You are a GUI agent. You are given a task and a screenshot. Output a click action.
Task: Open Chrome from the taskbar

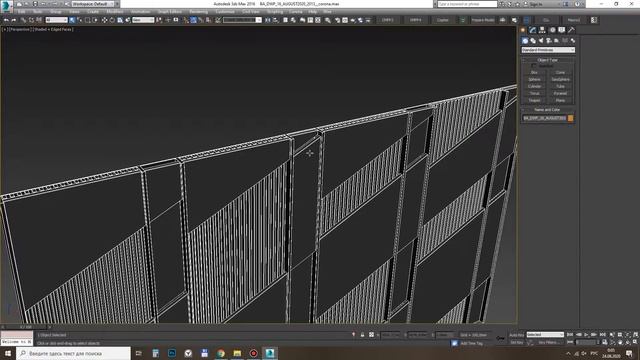click(x=221, y=353)
